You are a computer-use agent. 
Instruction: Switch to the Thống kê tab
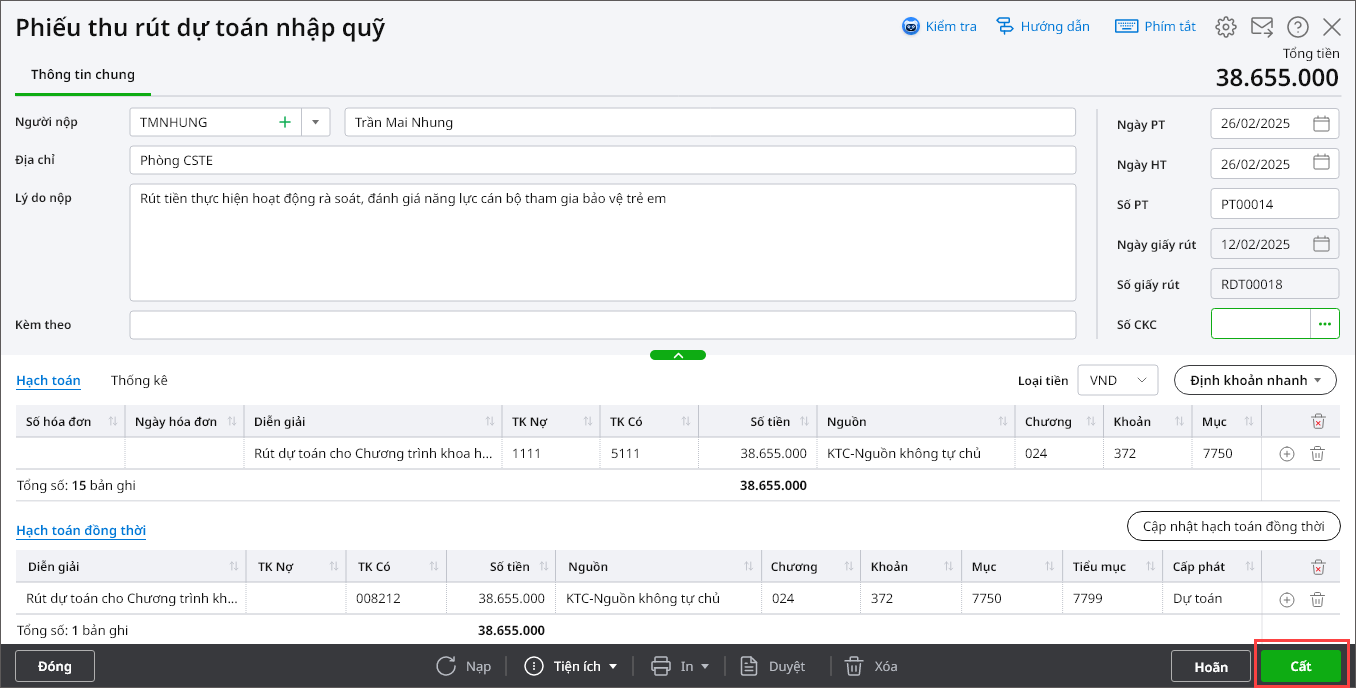139,380
